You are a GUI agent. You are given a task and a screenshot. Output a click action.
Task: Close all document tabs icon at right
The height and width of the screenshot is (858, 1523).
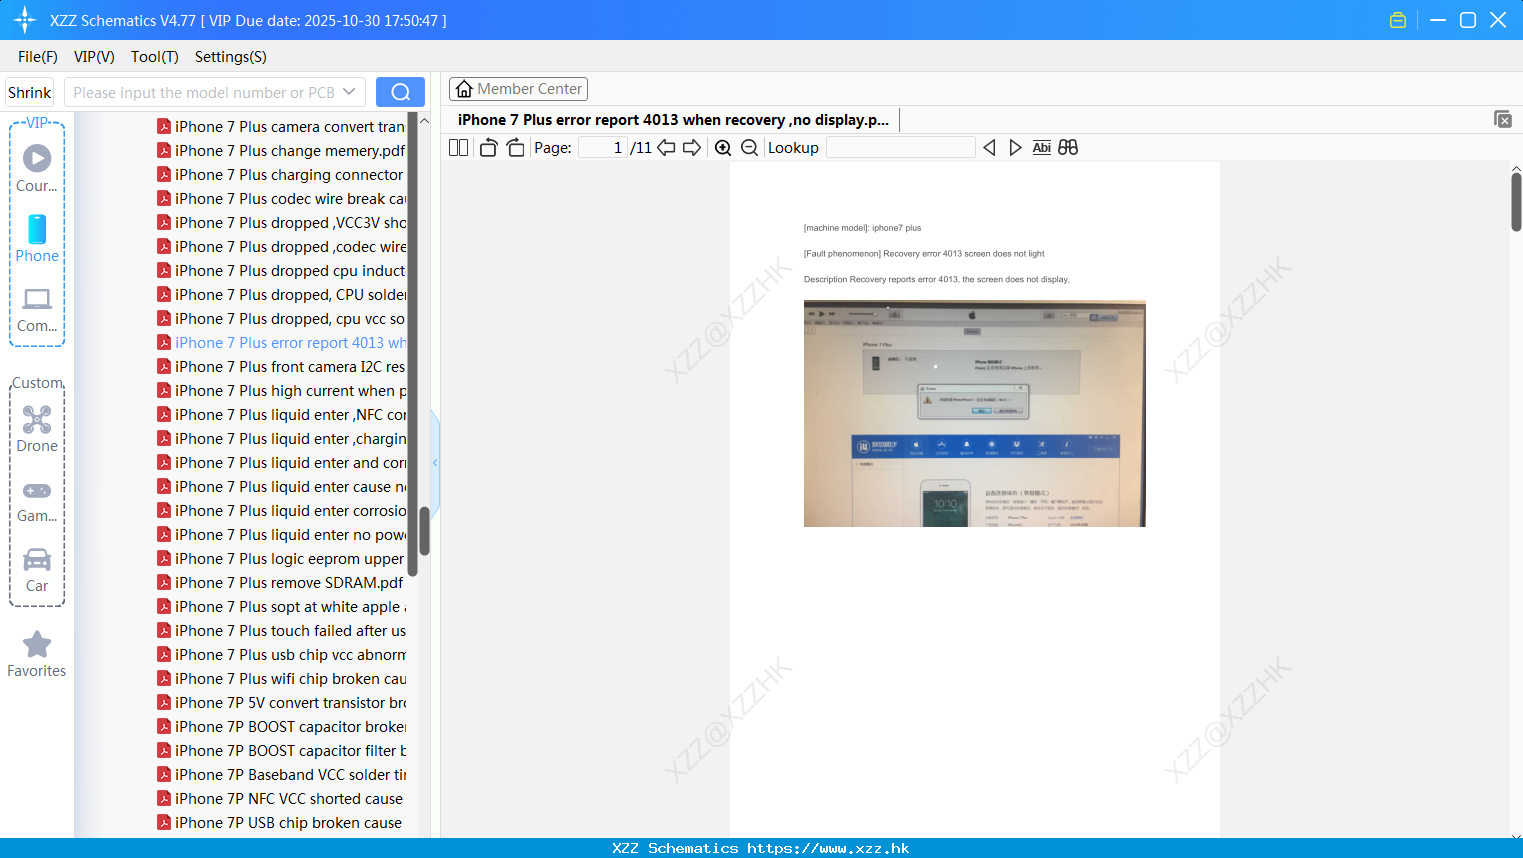coord(1503,119)
